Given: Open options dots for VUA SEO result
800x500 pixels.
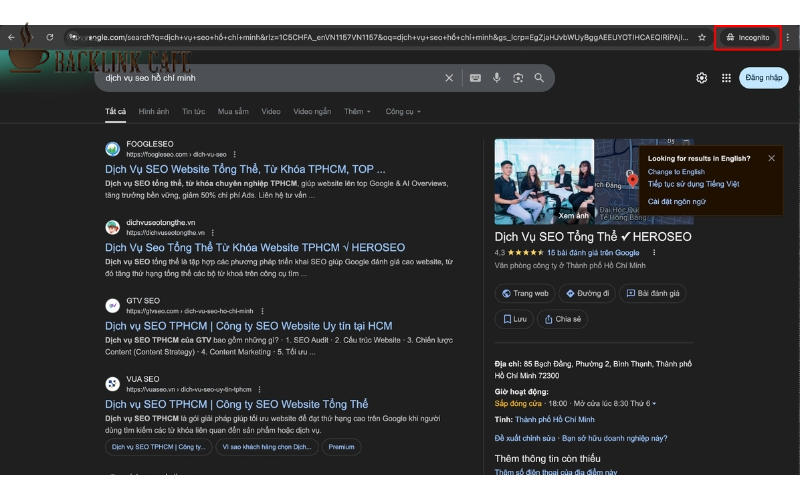Looking at the screenshot, I should tap(260, 389).
